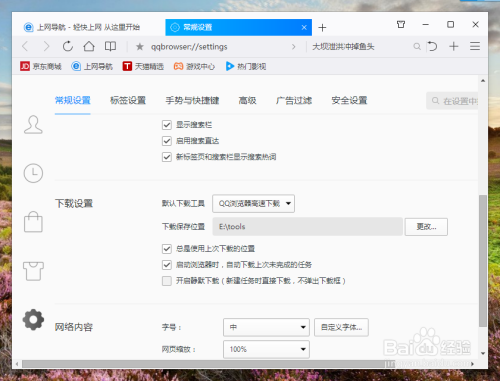The height and width of the screenshot is (381, 500).
Task: Open 热门影视 bookmark
Action: [246, 66]
